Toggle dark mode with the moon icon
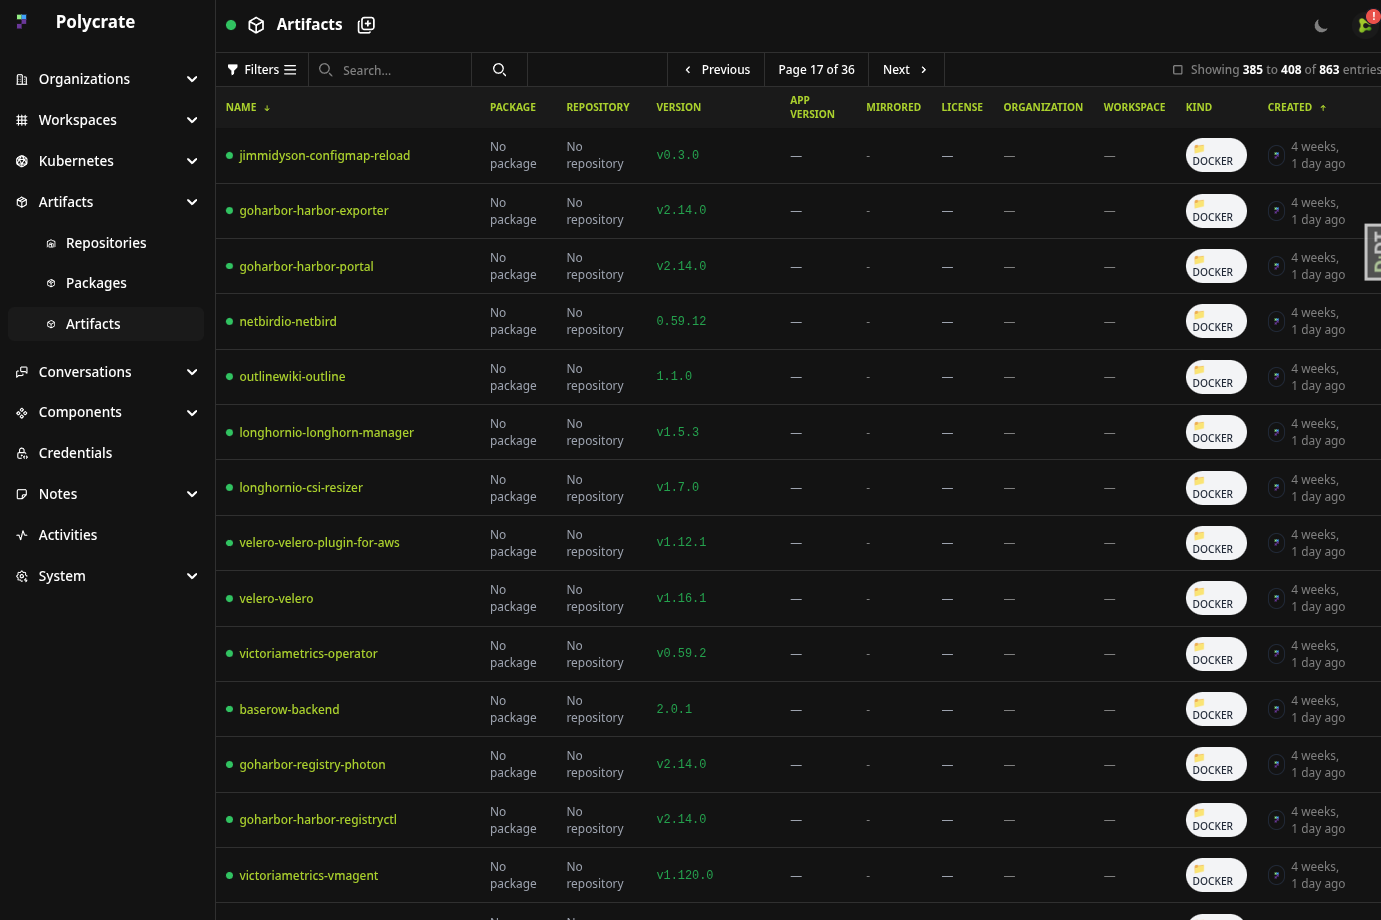 click(1320, 26)
